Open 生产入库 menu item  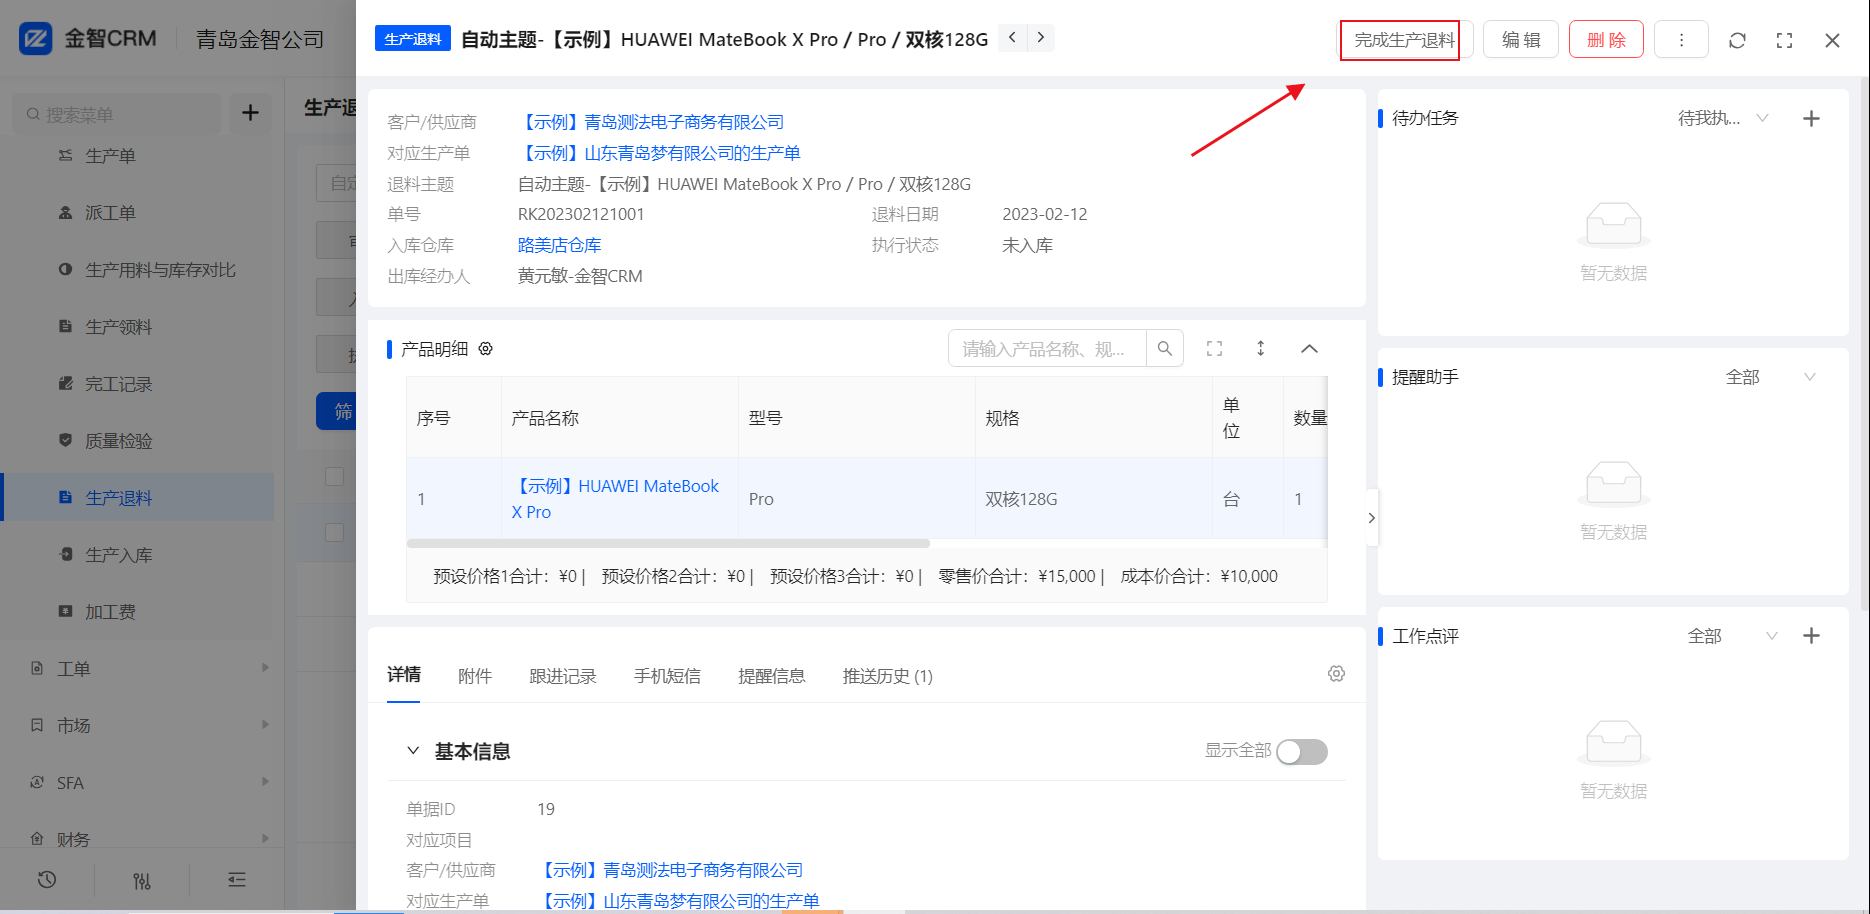pyautogui.click(x=118, y=555)
